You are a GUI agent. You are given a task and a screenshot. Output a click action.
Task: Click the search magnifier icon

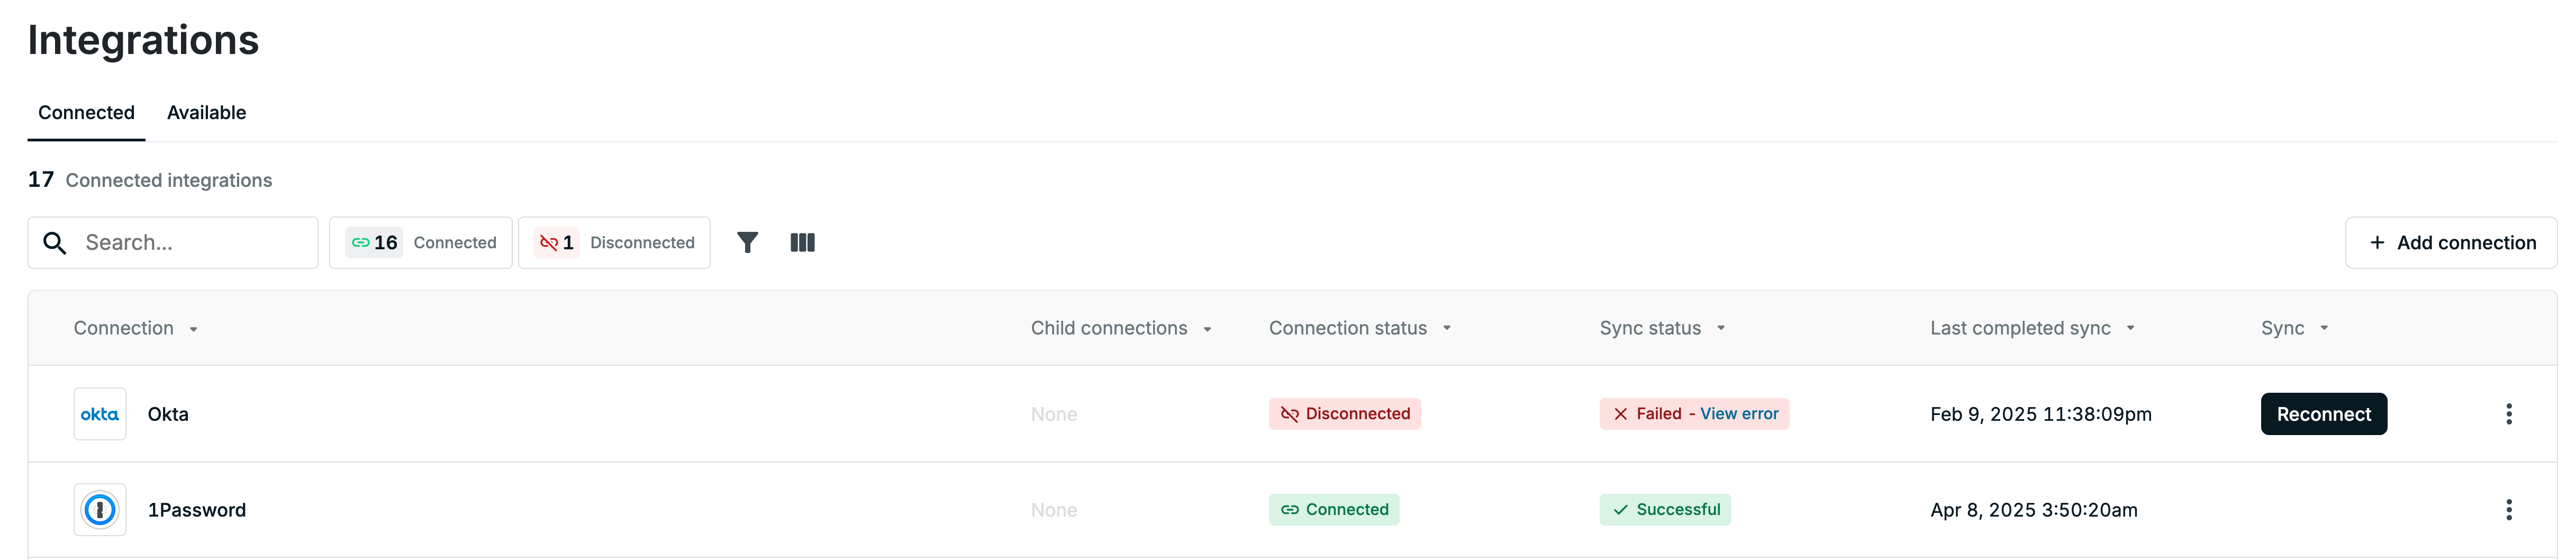[55, 243]
